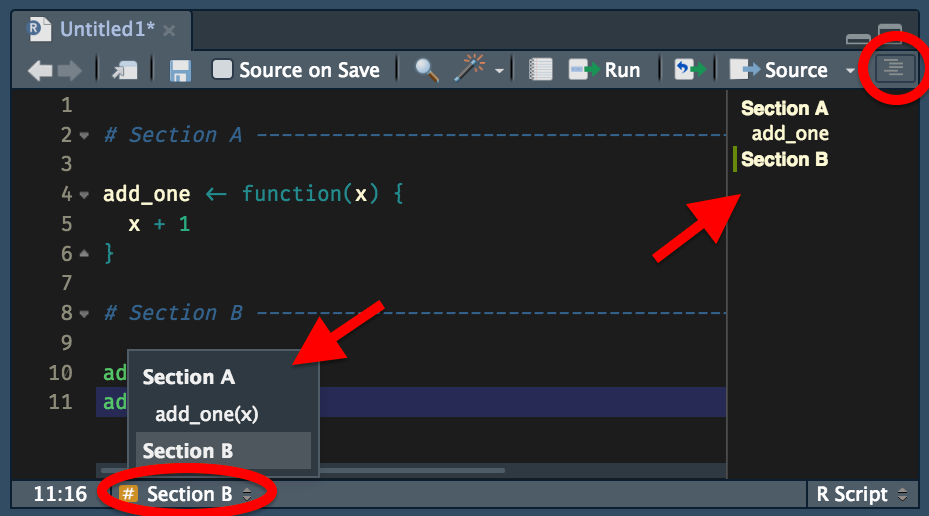Expand code tools dropdown arrow
The width and height of the screenshot is (929, 516).
click(499, 71)
